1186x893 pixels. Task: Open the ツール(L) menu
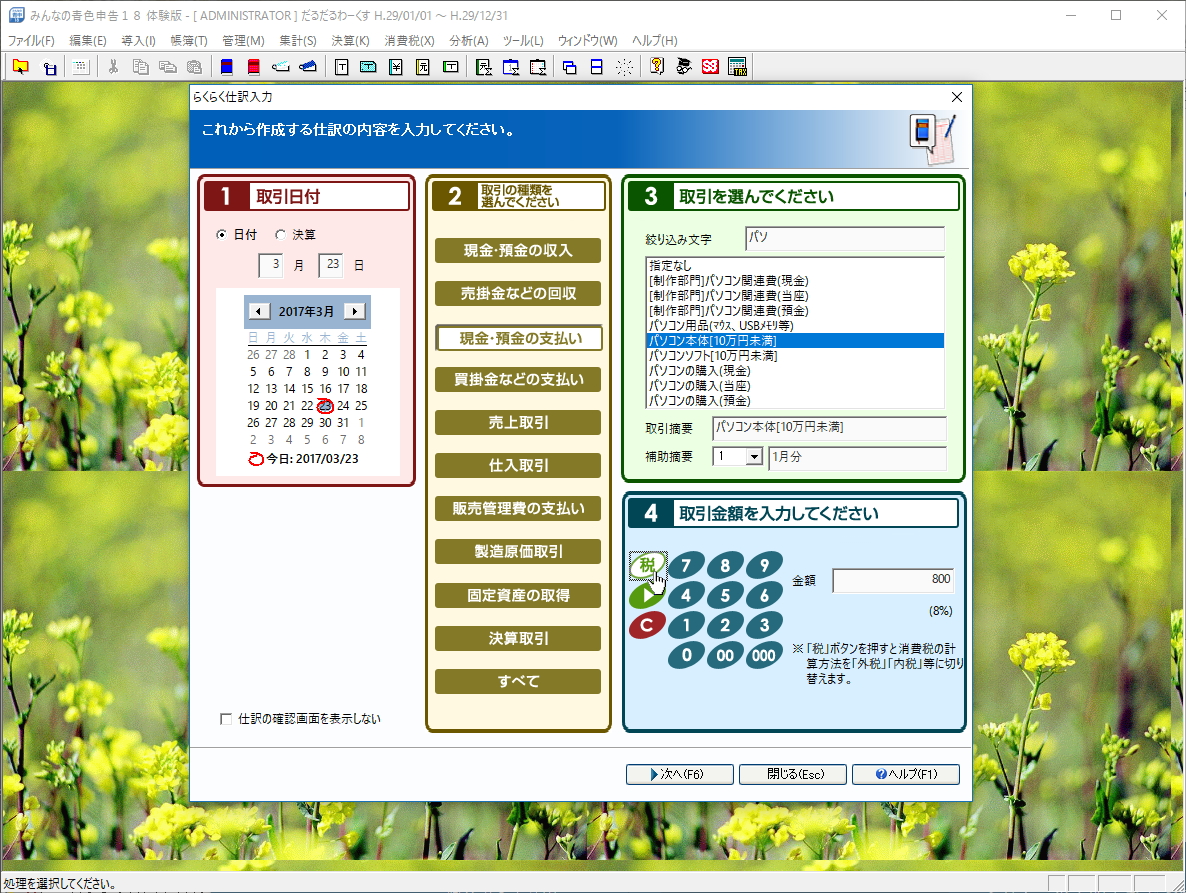(x=523, y=41)
